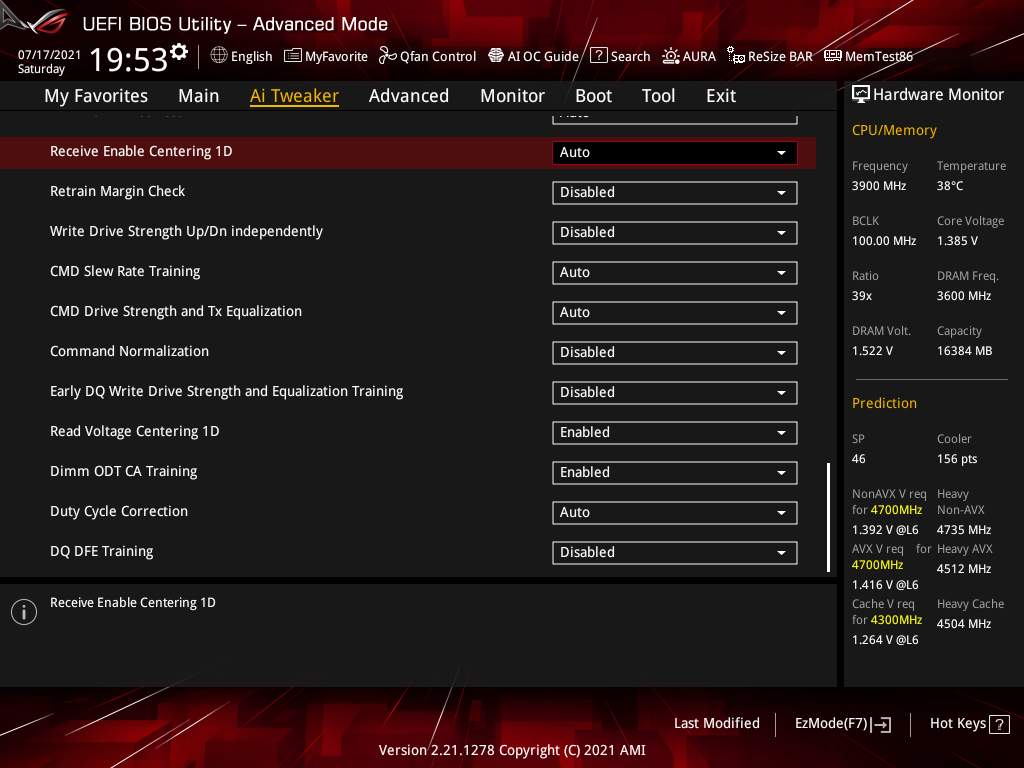Image resolution: width=1024 pixels, height=768 pixels.
Task: Click the CPU/Memory section heading
Action: pyautogui.click(x=894, y=131)
